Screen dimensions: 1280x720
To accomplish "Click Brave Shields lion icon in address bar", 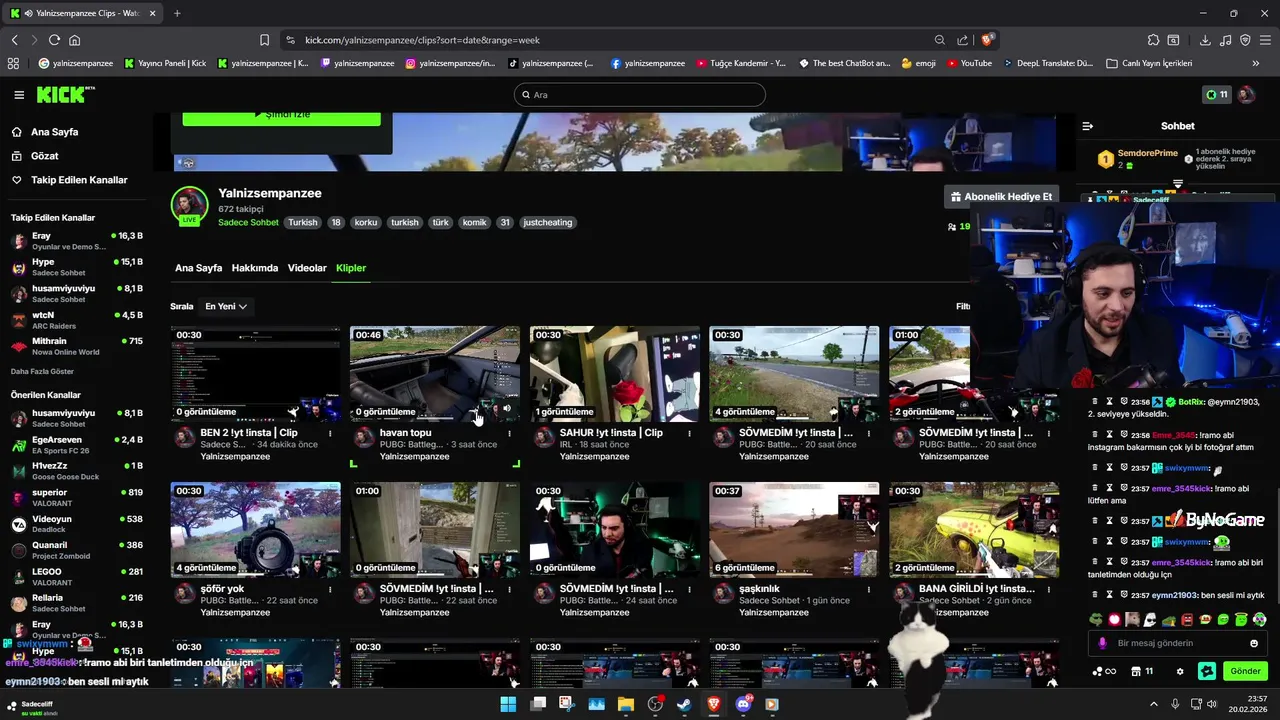I will 987,40.
